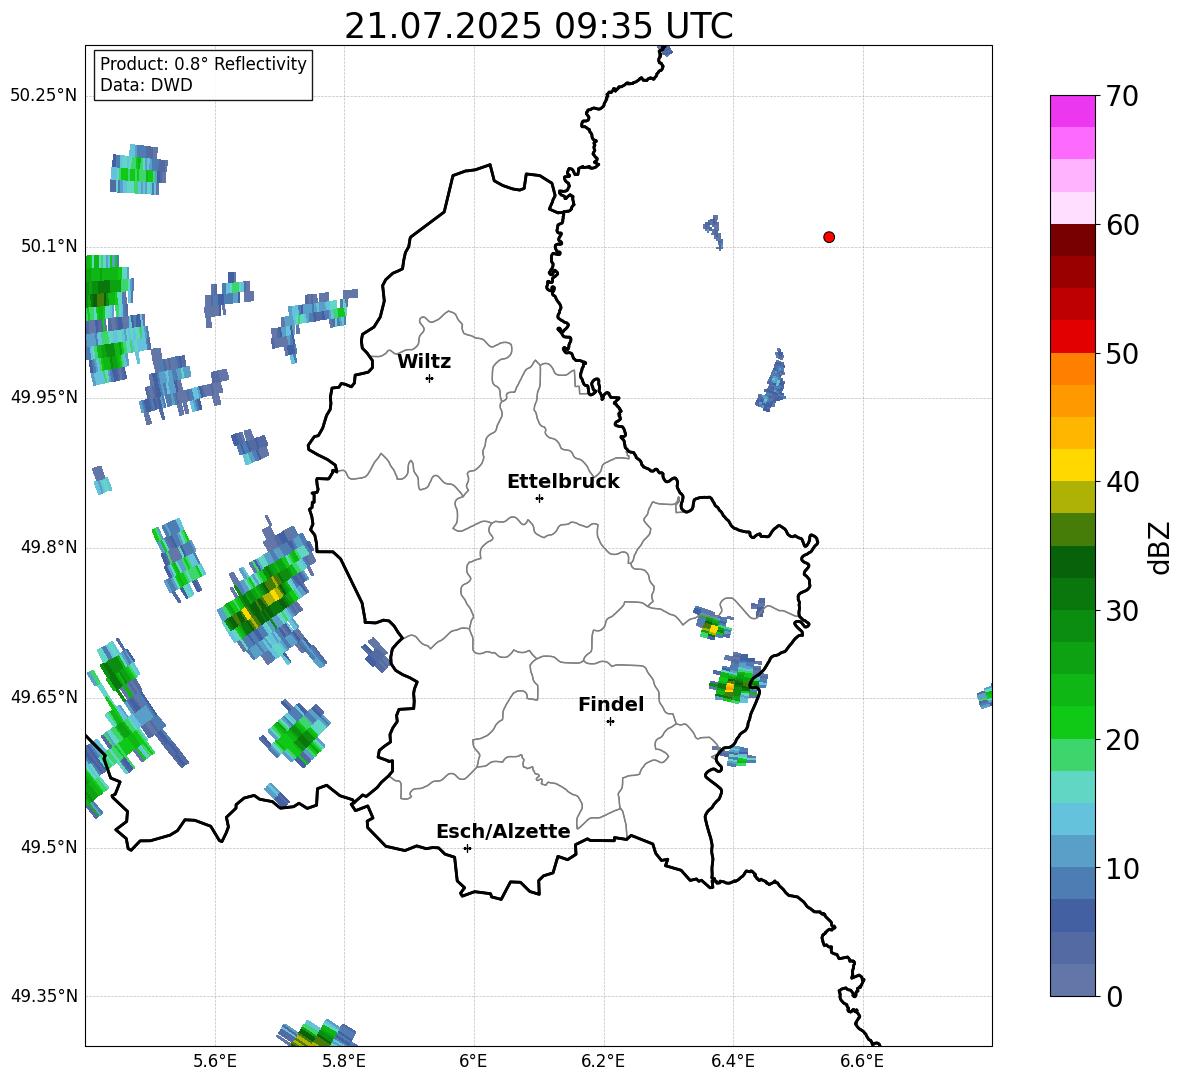Click the 49.35°N latitude label
The height and width of the screenshot is (1081, 1184).
(x=44, y=996)
